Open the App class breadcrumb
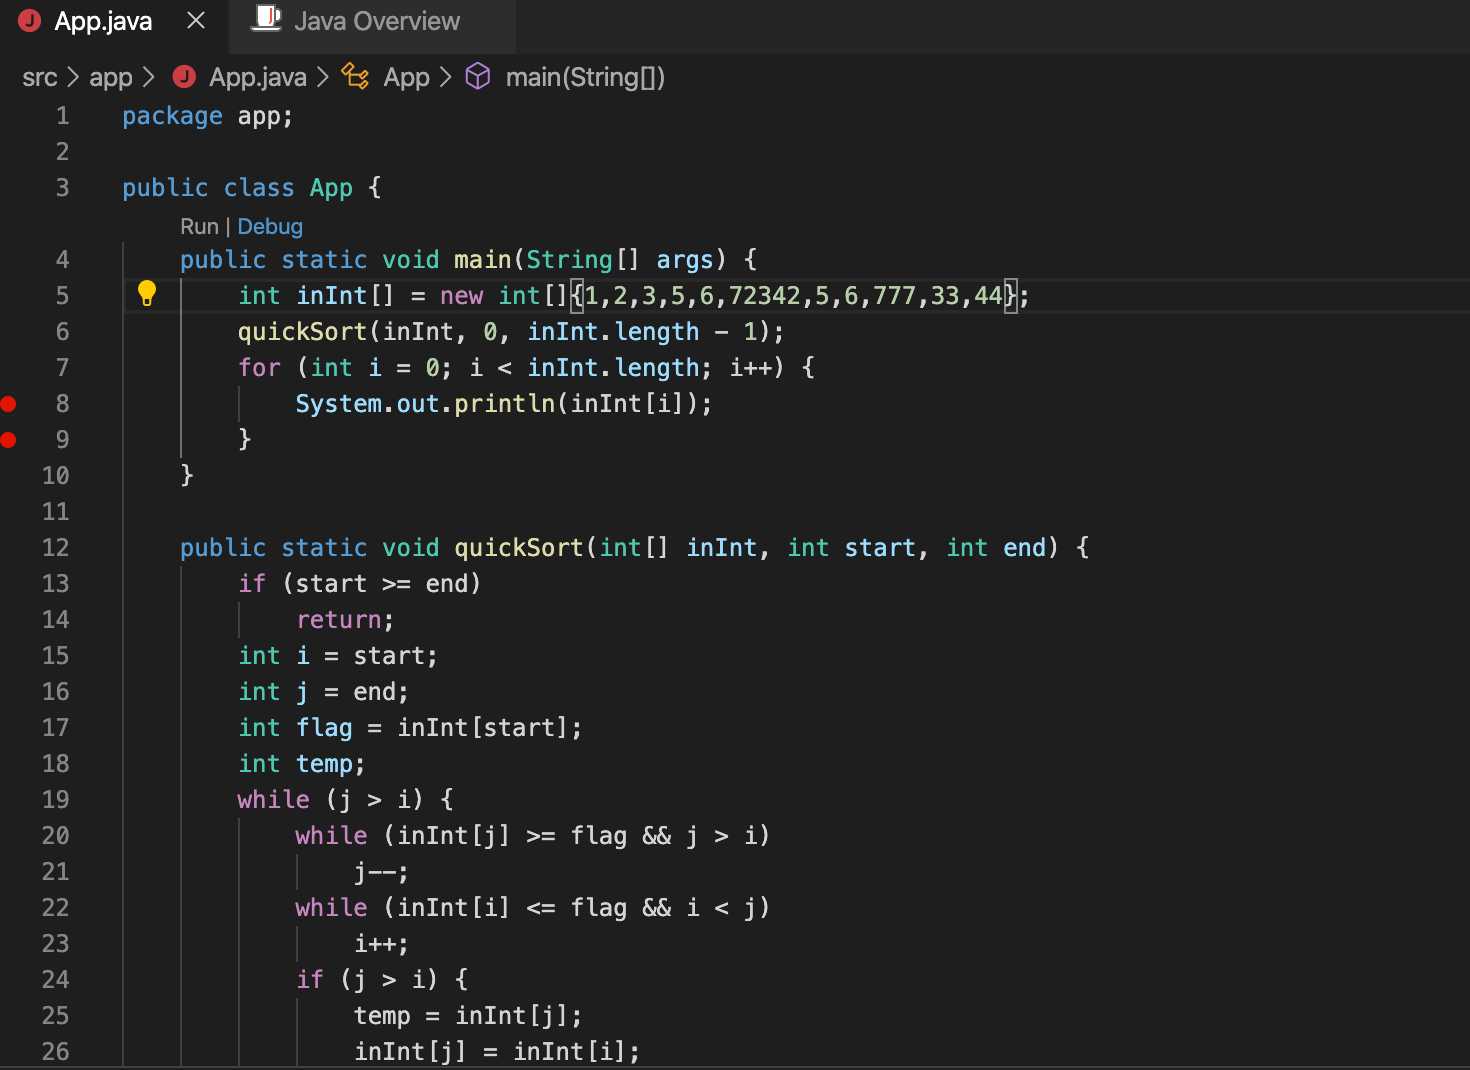Image resolution: width=1470 pixels, height=1070 pixels. click(x=407, y=77)
